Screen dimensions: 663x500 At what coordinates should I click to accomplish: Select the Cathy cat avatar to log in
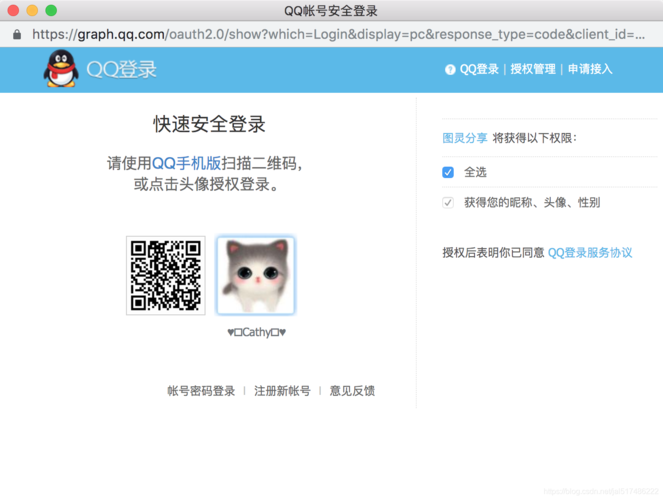pos(256,276)
